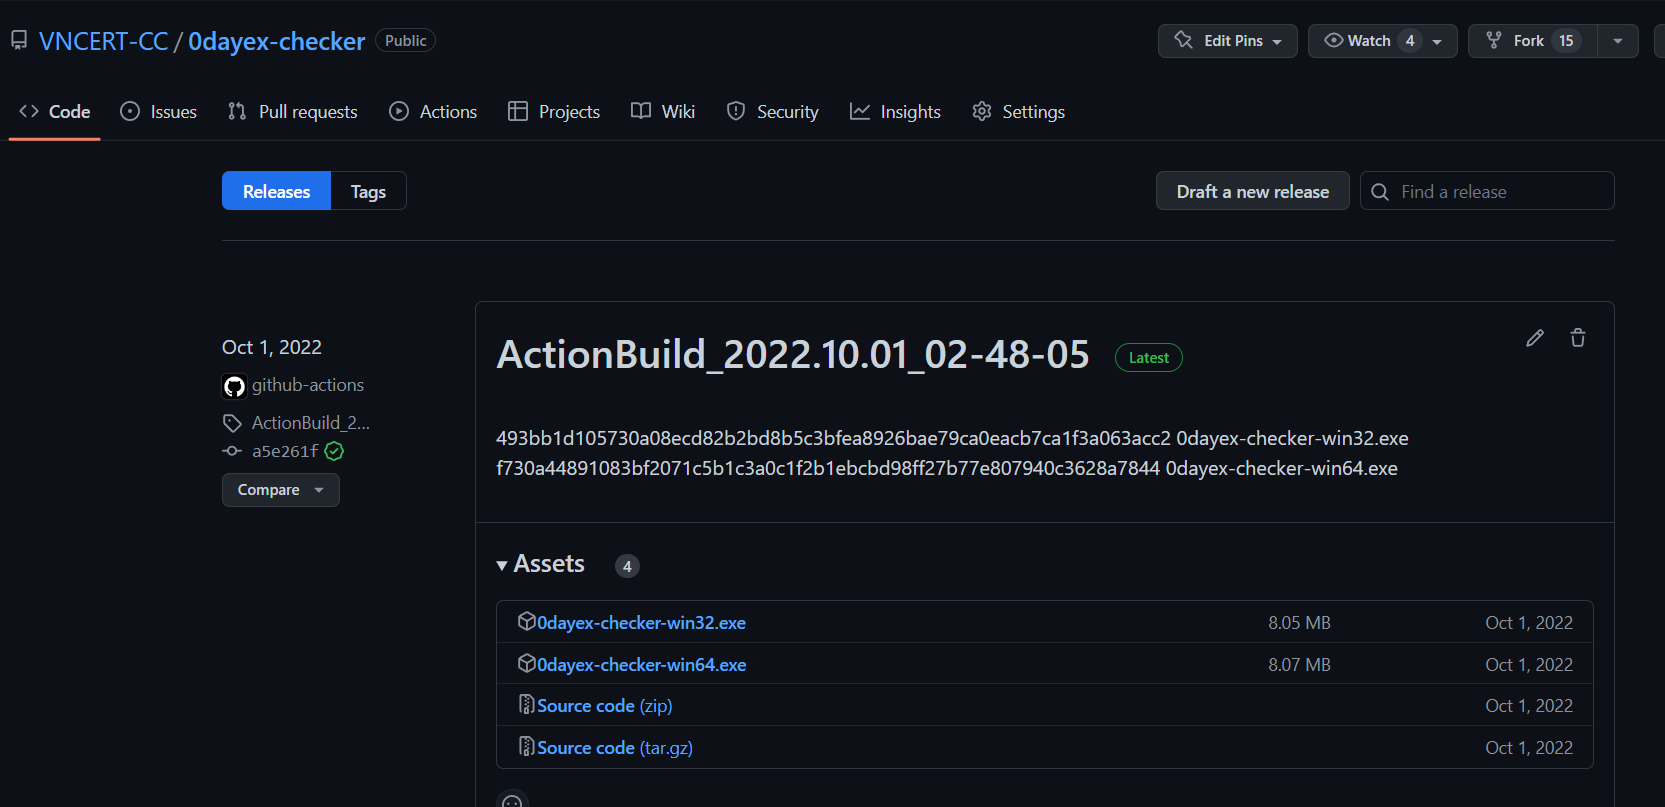Download 0dayex-checker-win32.exe

click(x=641, y=623)
